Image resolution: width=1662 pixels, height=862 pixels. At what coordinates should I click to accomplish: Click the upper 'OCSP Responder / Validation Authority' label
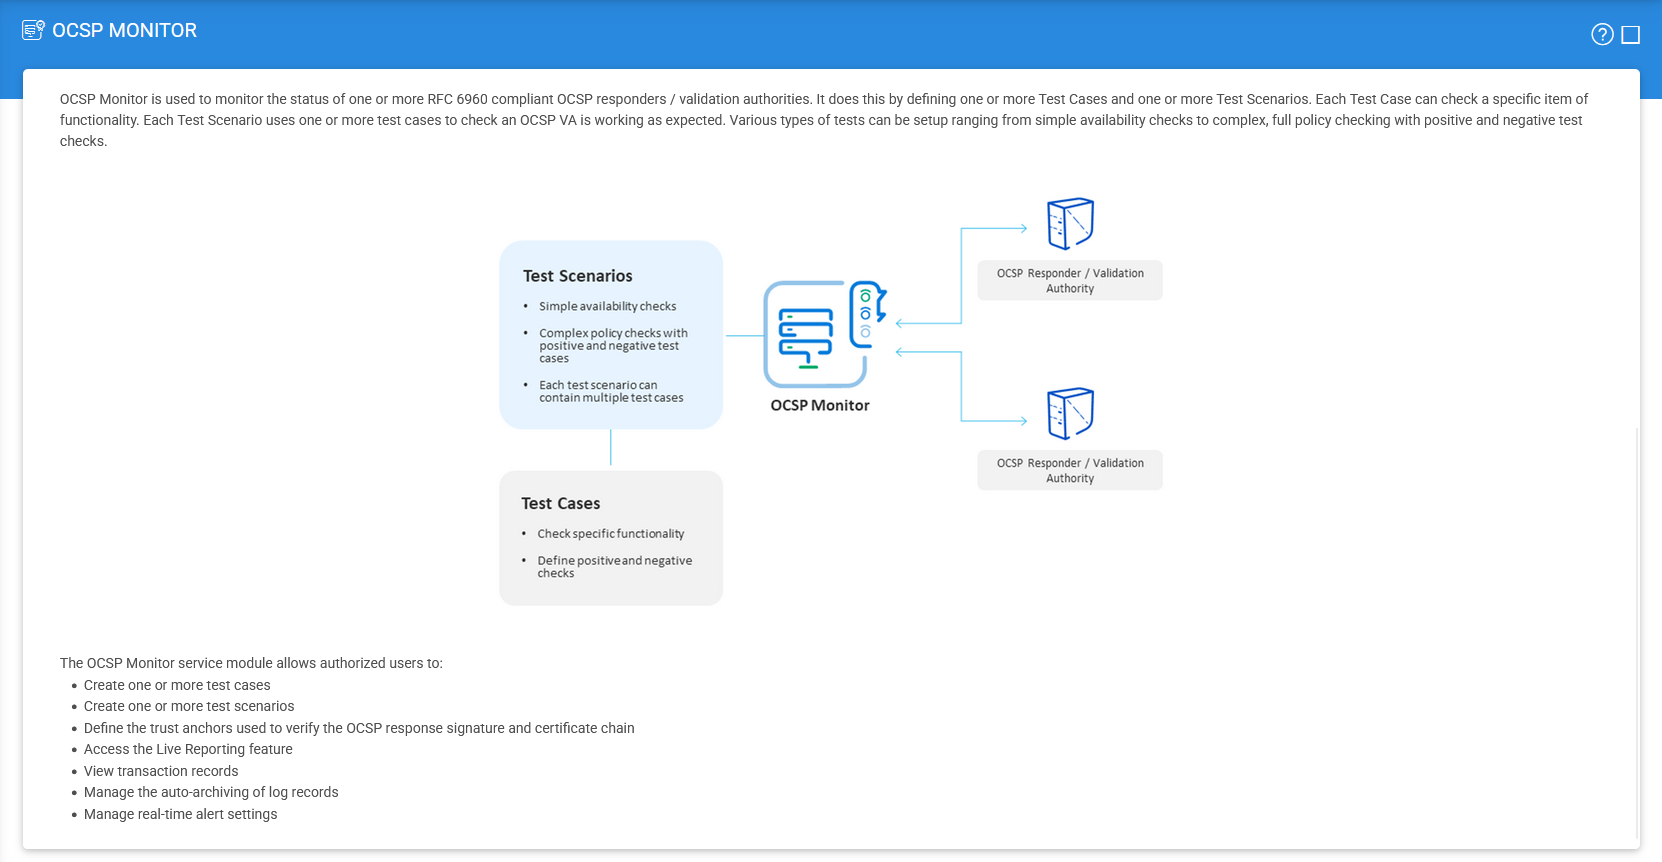click(x=1070, y=281)
